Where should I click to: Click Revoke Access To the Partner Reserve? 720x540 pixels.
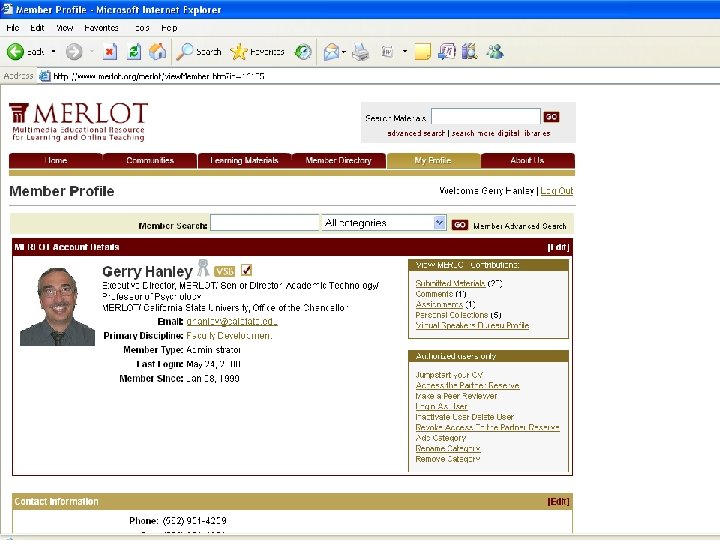487,428
